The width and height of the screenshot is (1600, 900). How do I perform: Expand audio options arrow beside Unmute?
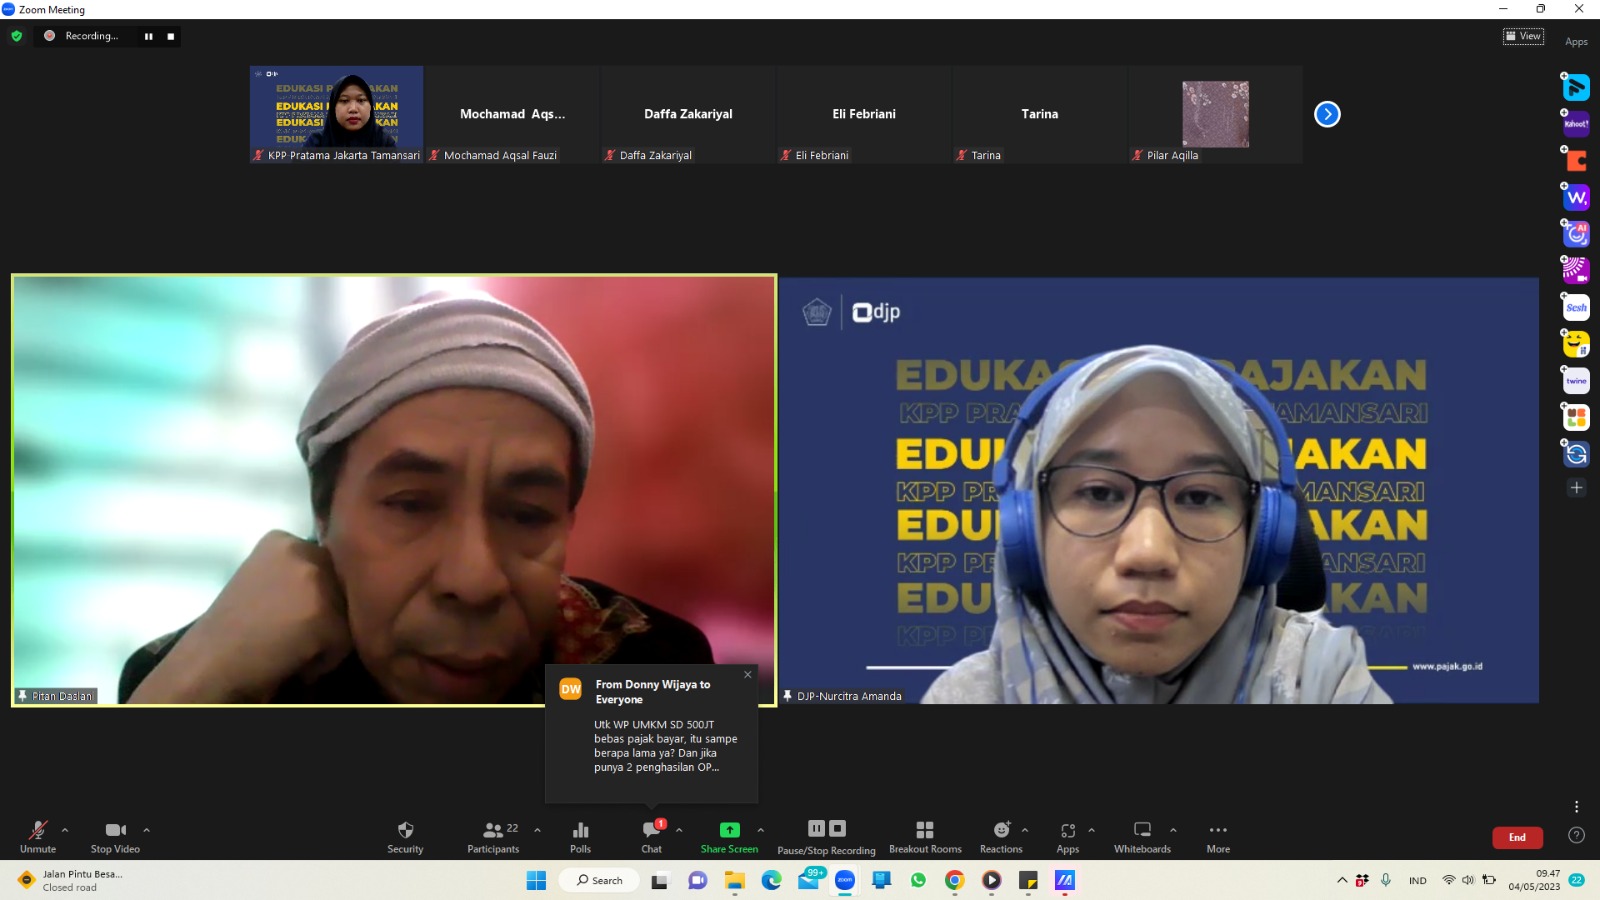65,830
